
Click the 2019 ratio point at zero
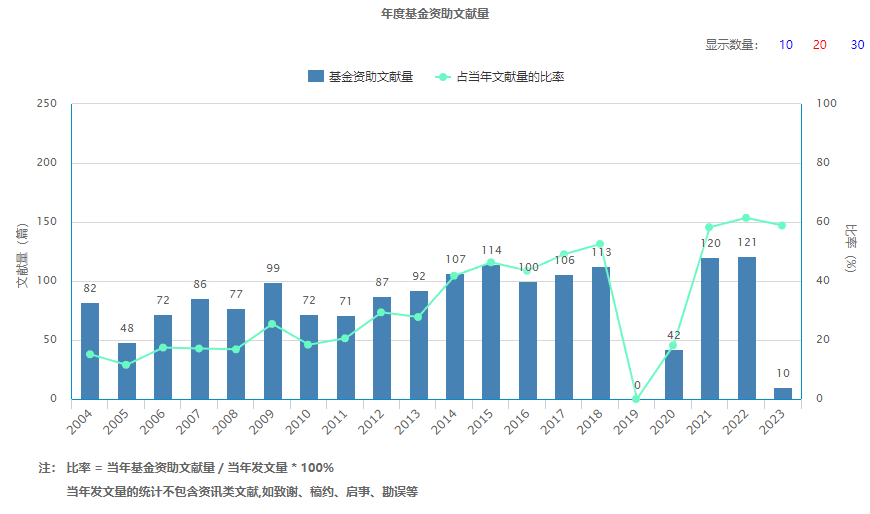(x=636, y=399)
